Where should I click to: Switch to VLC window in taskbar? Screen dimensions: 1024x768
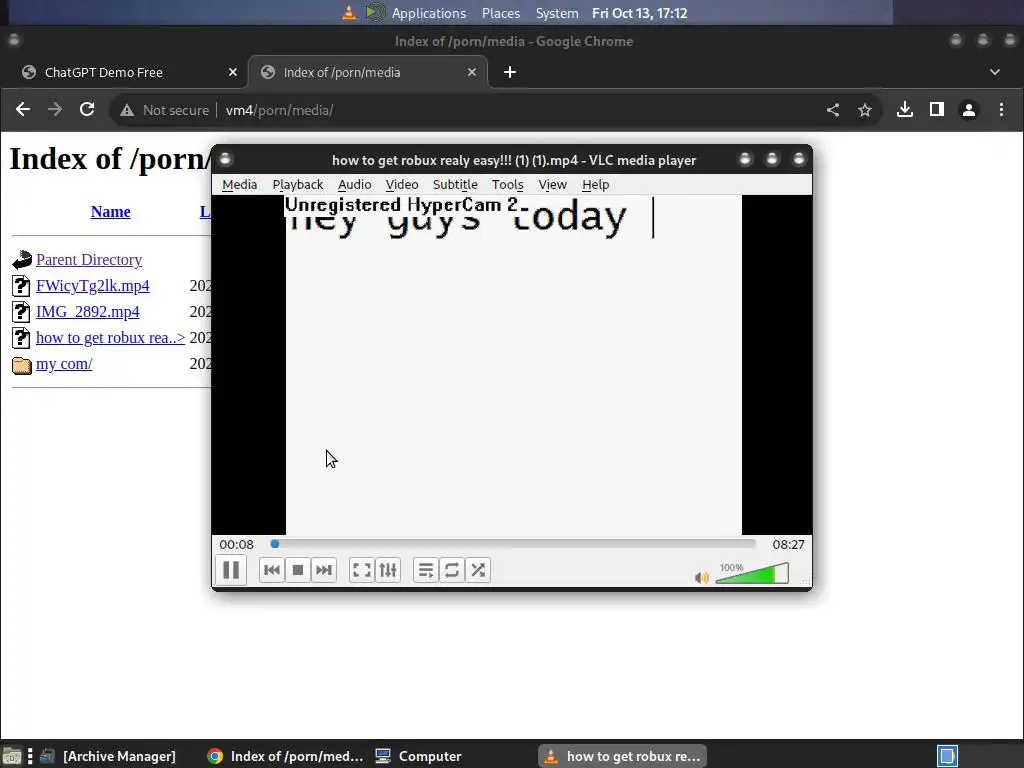click(x=622, y=756)
